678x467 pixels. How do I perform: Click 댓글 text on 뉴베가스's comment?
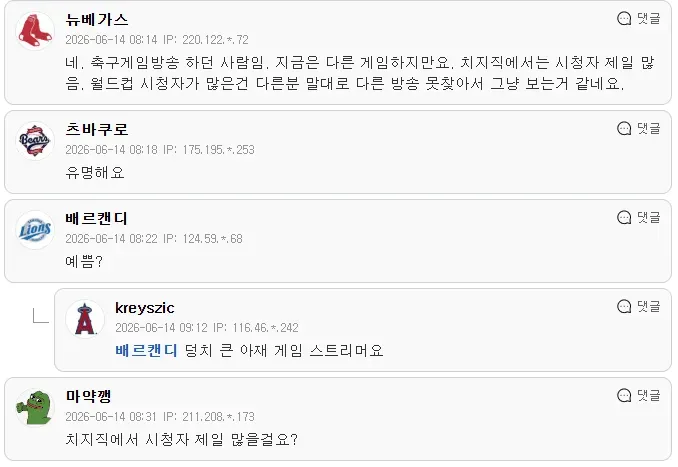[x=649, y=19]
